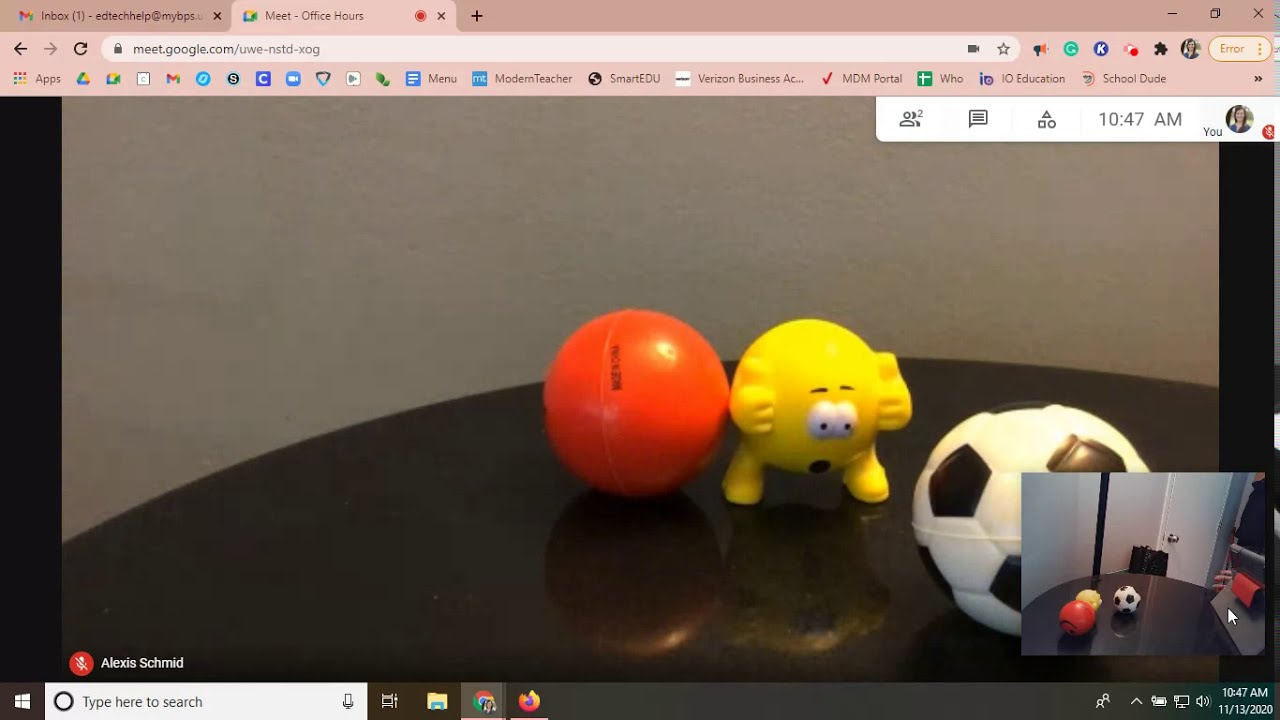Close the Meet - Office Hours tab
Viewport: 1280px width, 720px height.
[x=441, y=16]
